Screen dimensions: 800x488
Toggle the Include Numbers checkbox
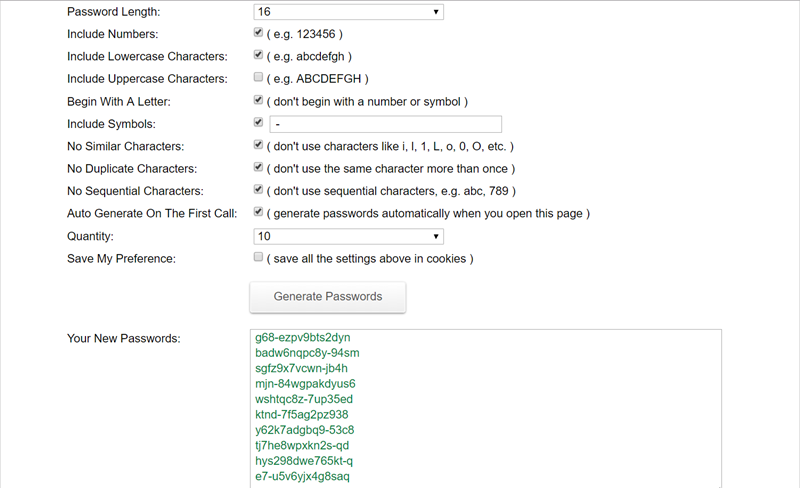tap(259, 33)
